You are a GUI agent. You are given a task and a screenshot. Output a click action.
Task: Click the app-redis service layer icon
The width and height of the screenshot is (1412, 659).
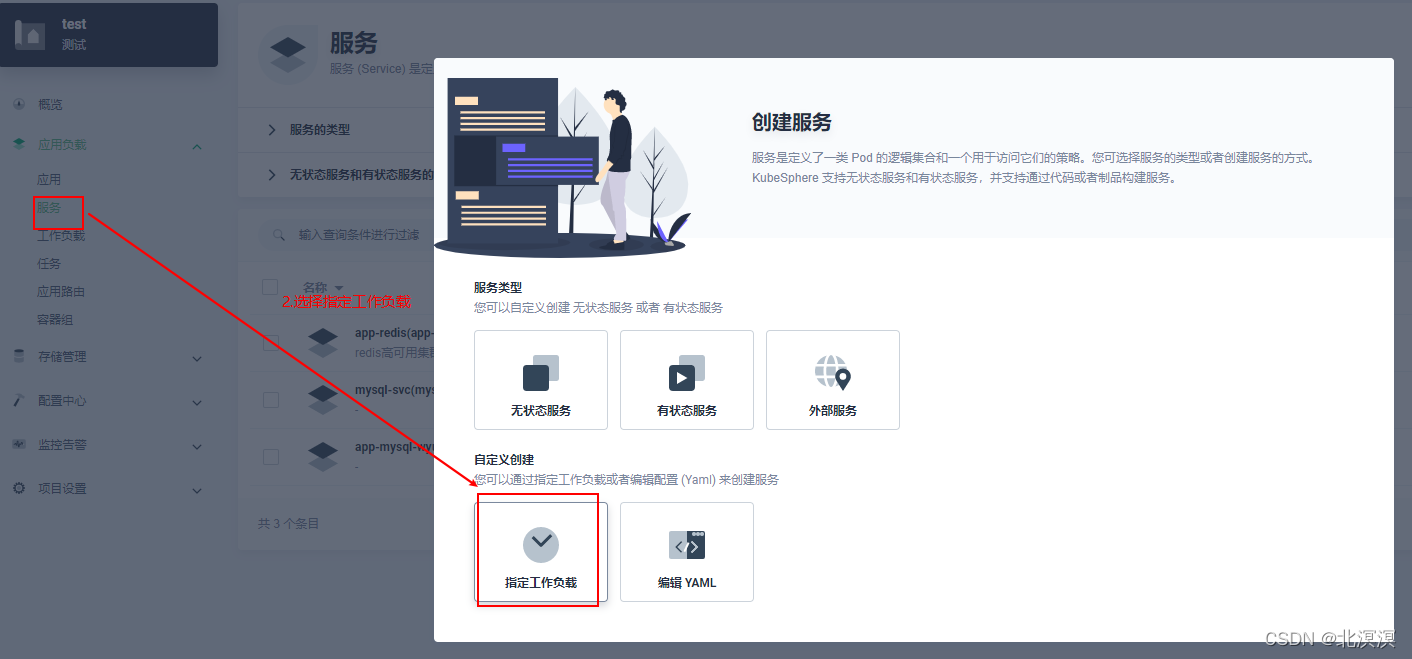[x=323, y=342]
